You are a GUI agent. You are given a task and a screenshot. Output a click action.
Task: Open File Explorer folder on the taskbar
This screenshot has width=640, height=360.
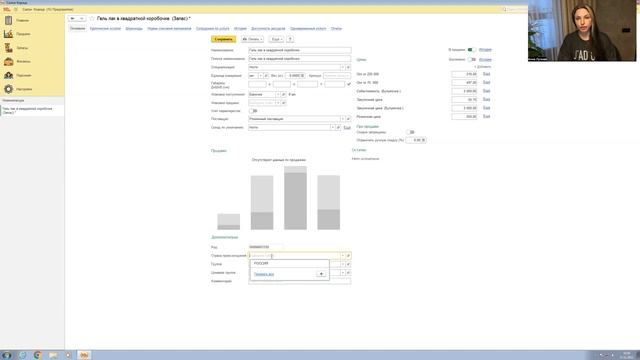53,355
